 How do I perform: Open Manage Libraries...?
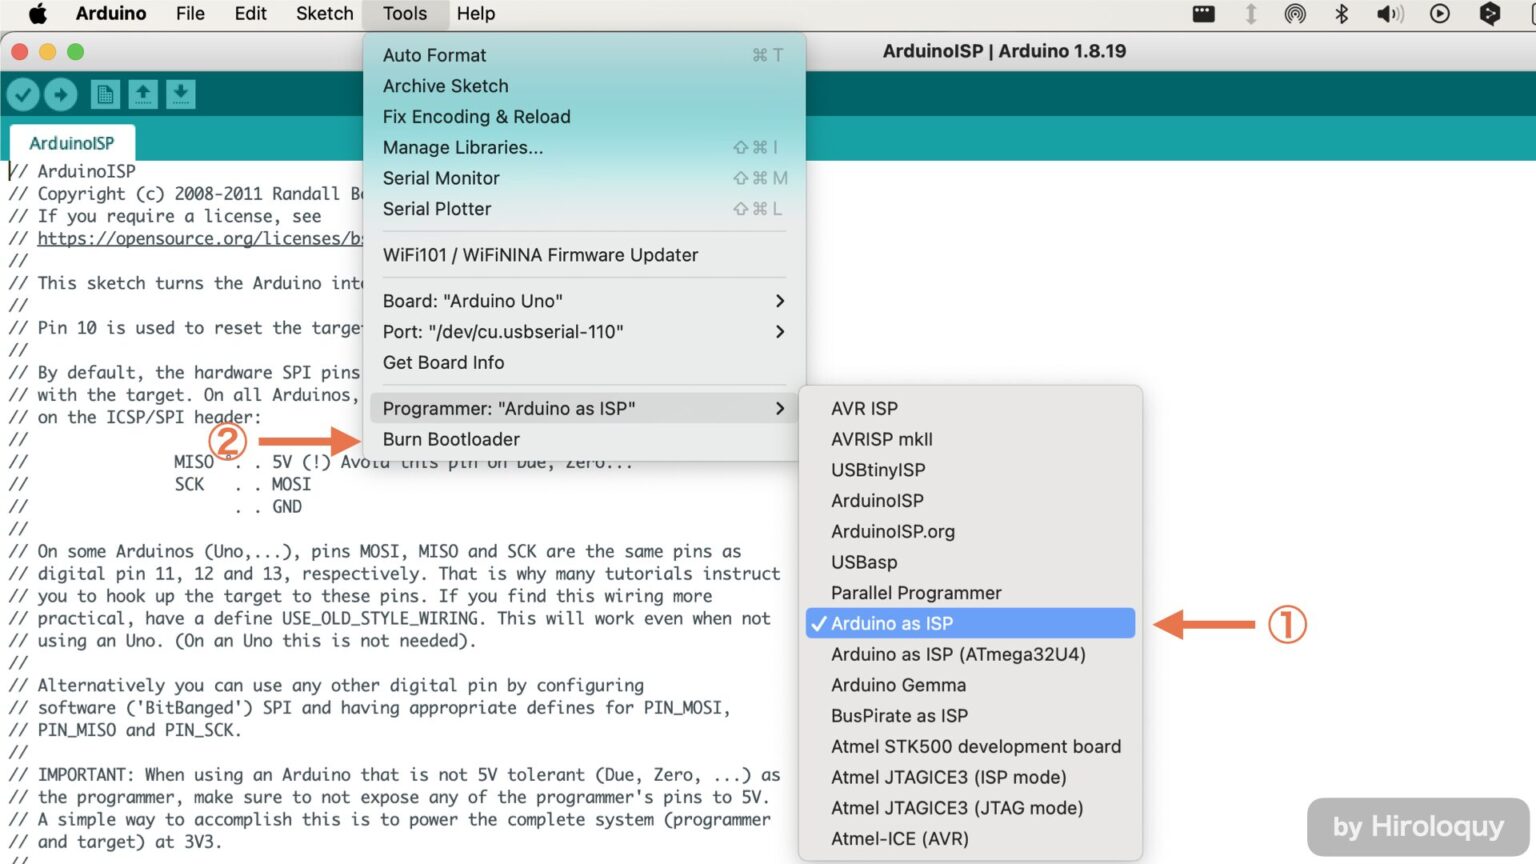(x=584, y=147)
